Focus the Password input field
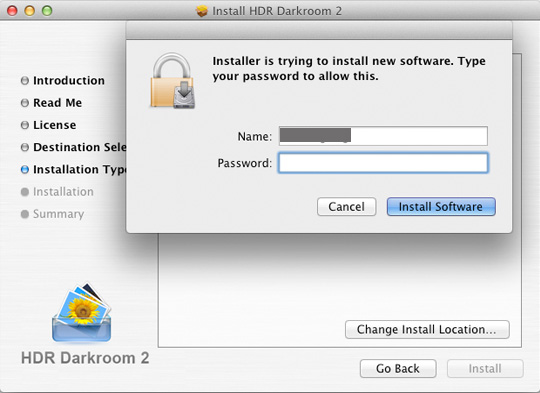The height and width of the screenshot is (393, 540). 383,163
